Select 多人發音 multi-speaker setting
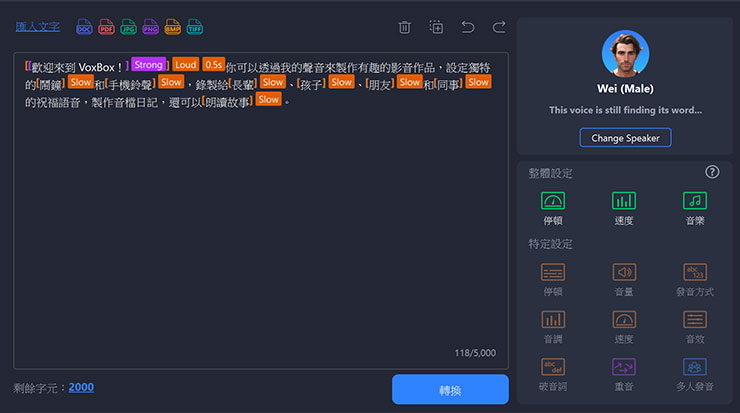 pyautogui.click(x=695, y=374)
